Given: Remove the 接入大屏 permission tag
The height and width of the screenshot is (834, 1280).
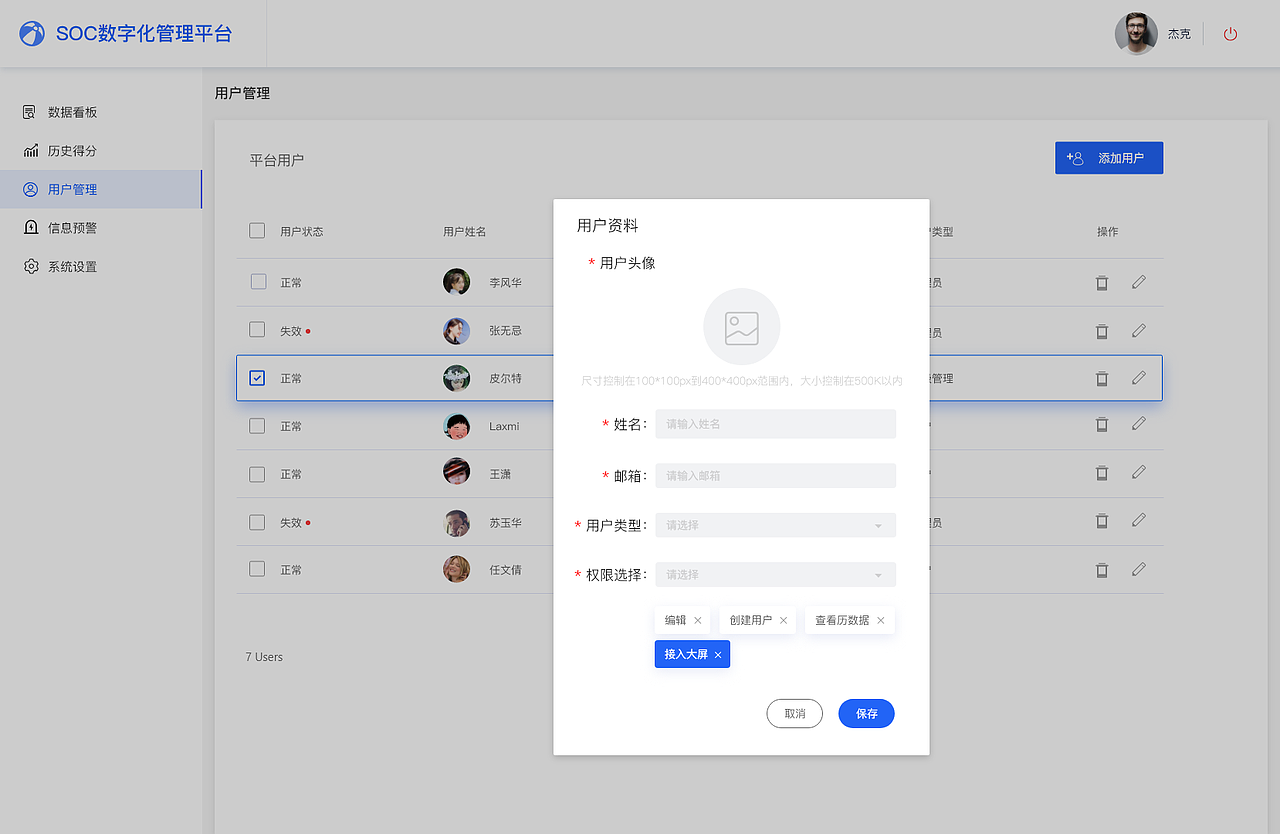Looking at the screenshot, I should 718,654.
